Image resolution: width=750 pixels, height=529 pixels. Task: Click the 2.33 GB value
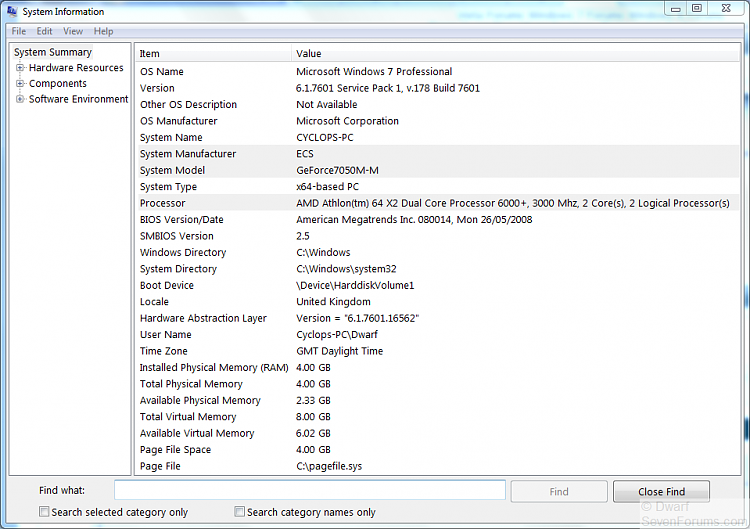click(x=313, y=400)
